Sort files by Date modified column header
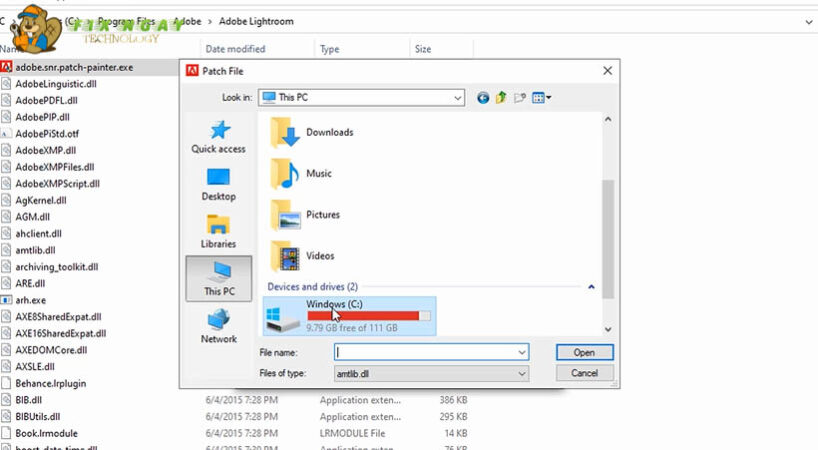Viewport: 818px width, 450px height. (x=235, y=48)
